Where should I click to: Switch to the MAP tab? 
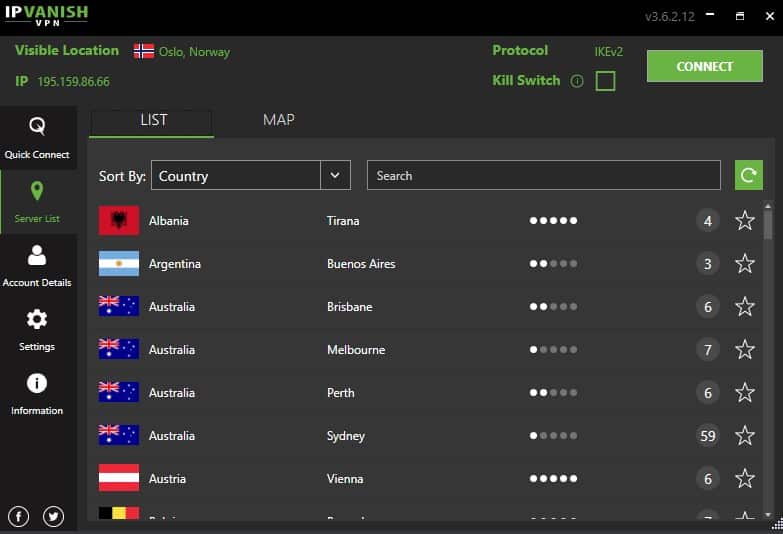click(279, 120)
